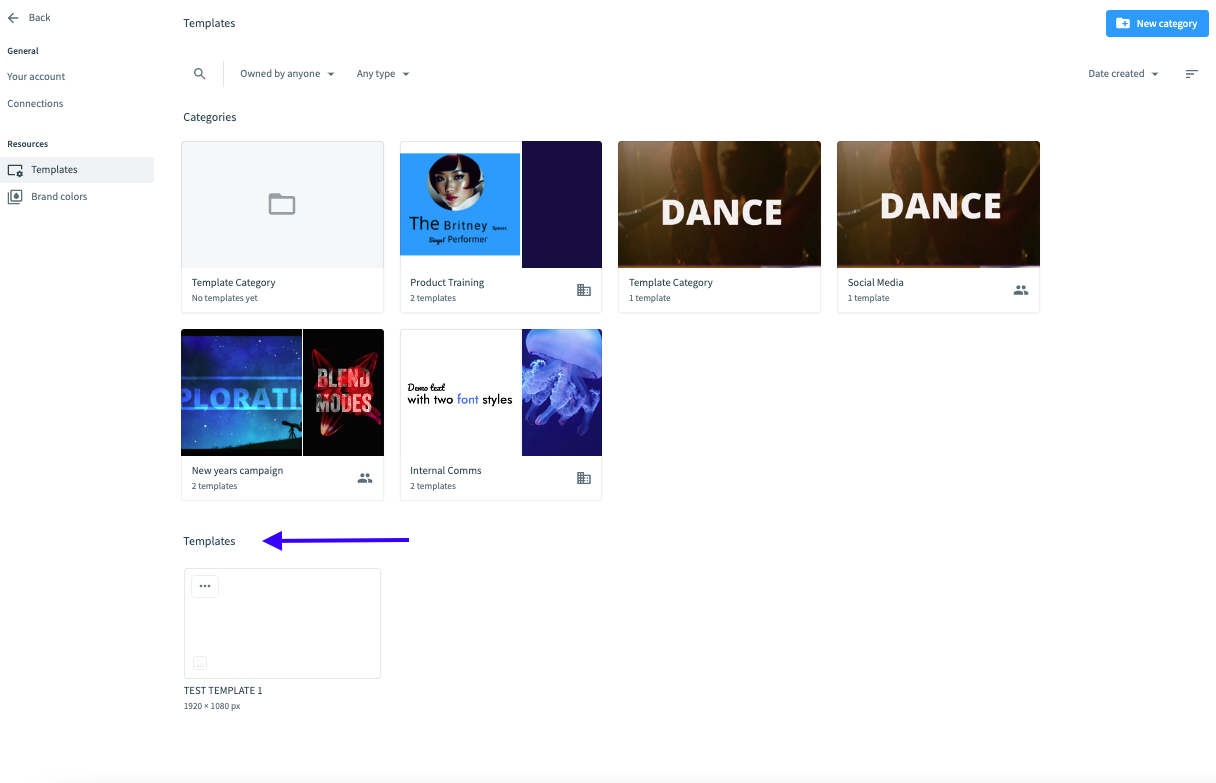Go Back using the Back link
This screenshot has height=783, width=1216.
[29, 18]
